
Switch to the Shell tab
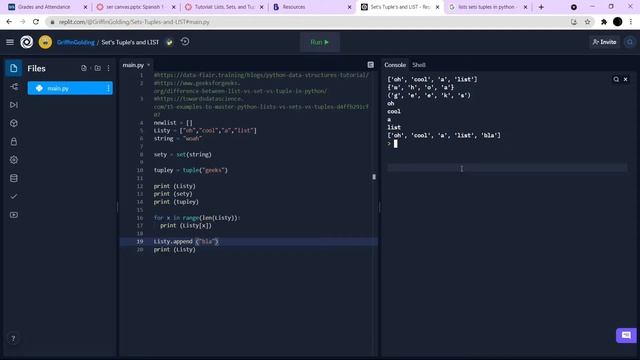click(419, 65)
